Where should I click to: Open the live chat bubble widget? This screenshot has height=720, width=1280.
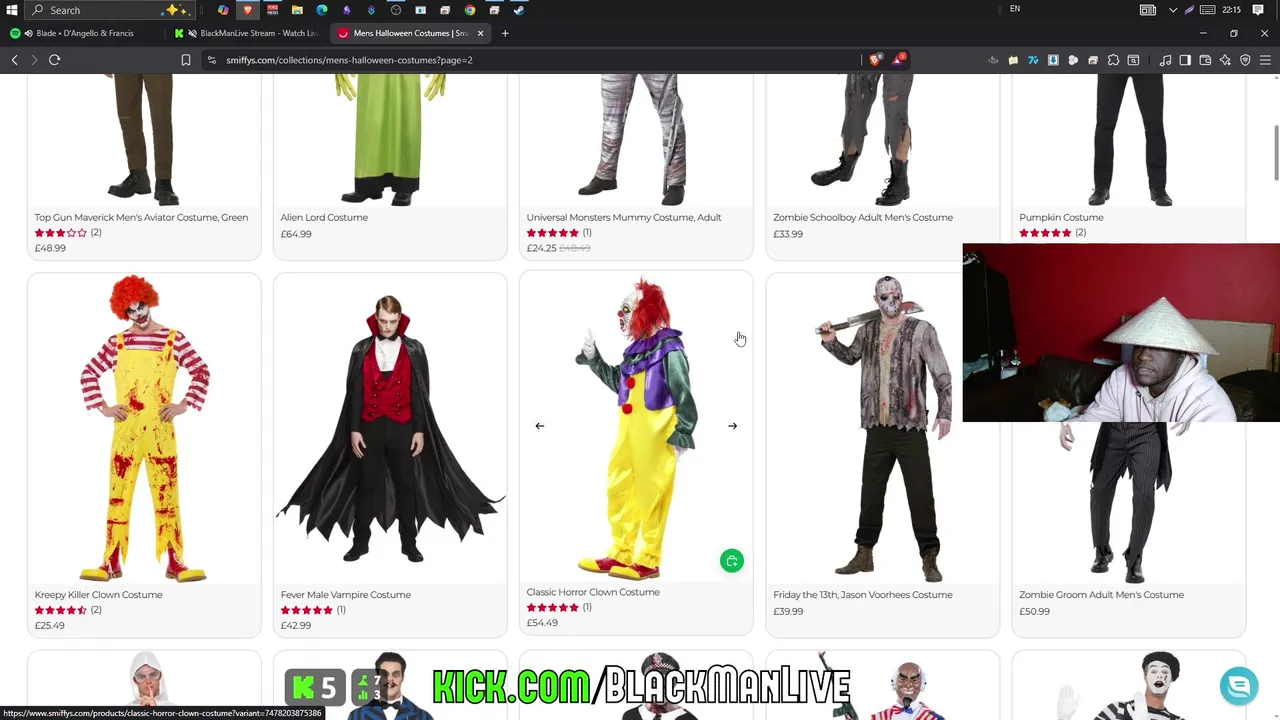pos(1239,686)
